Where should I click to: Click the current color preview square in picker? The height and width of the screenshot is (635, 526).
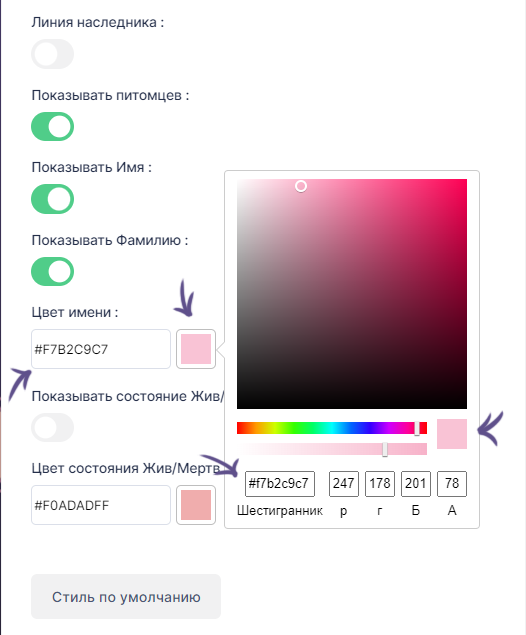click(x=452, y=434)
